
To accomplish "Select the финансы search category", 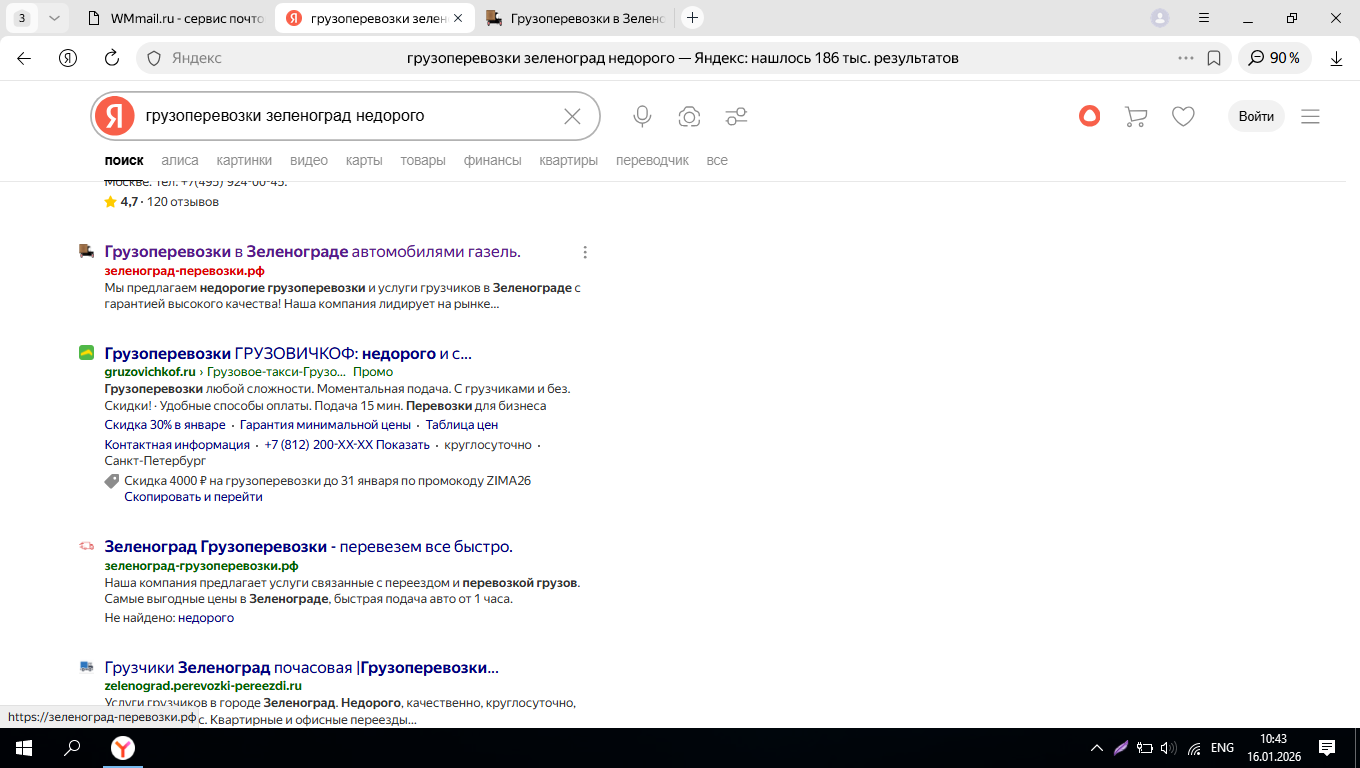I will point(493,160).
